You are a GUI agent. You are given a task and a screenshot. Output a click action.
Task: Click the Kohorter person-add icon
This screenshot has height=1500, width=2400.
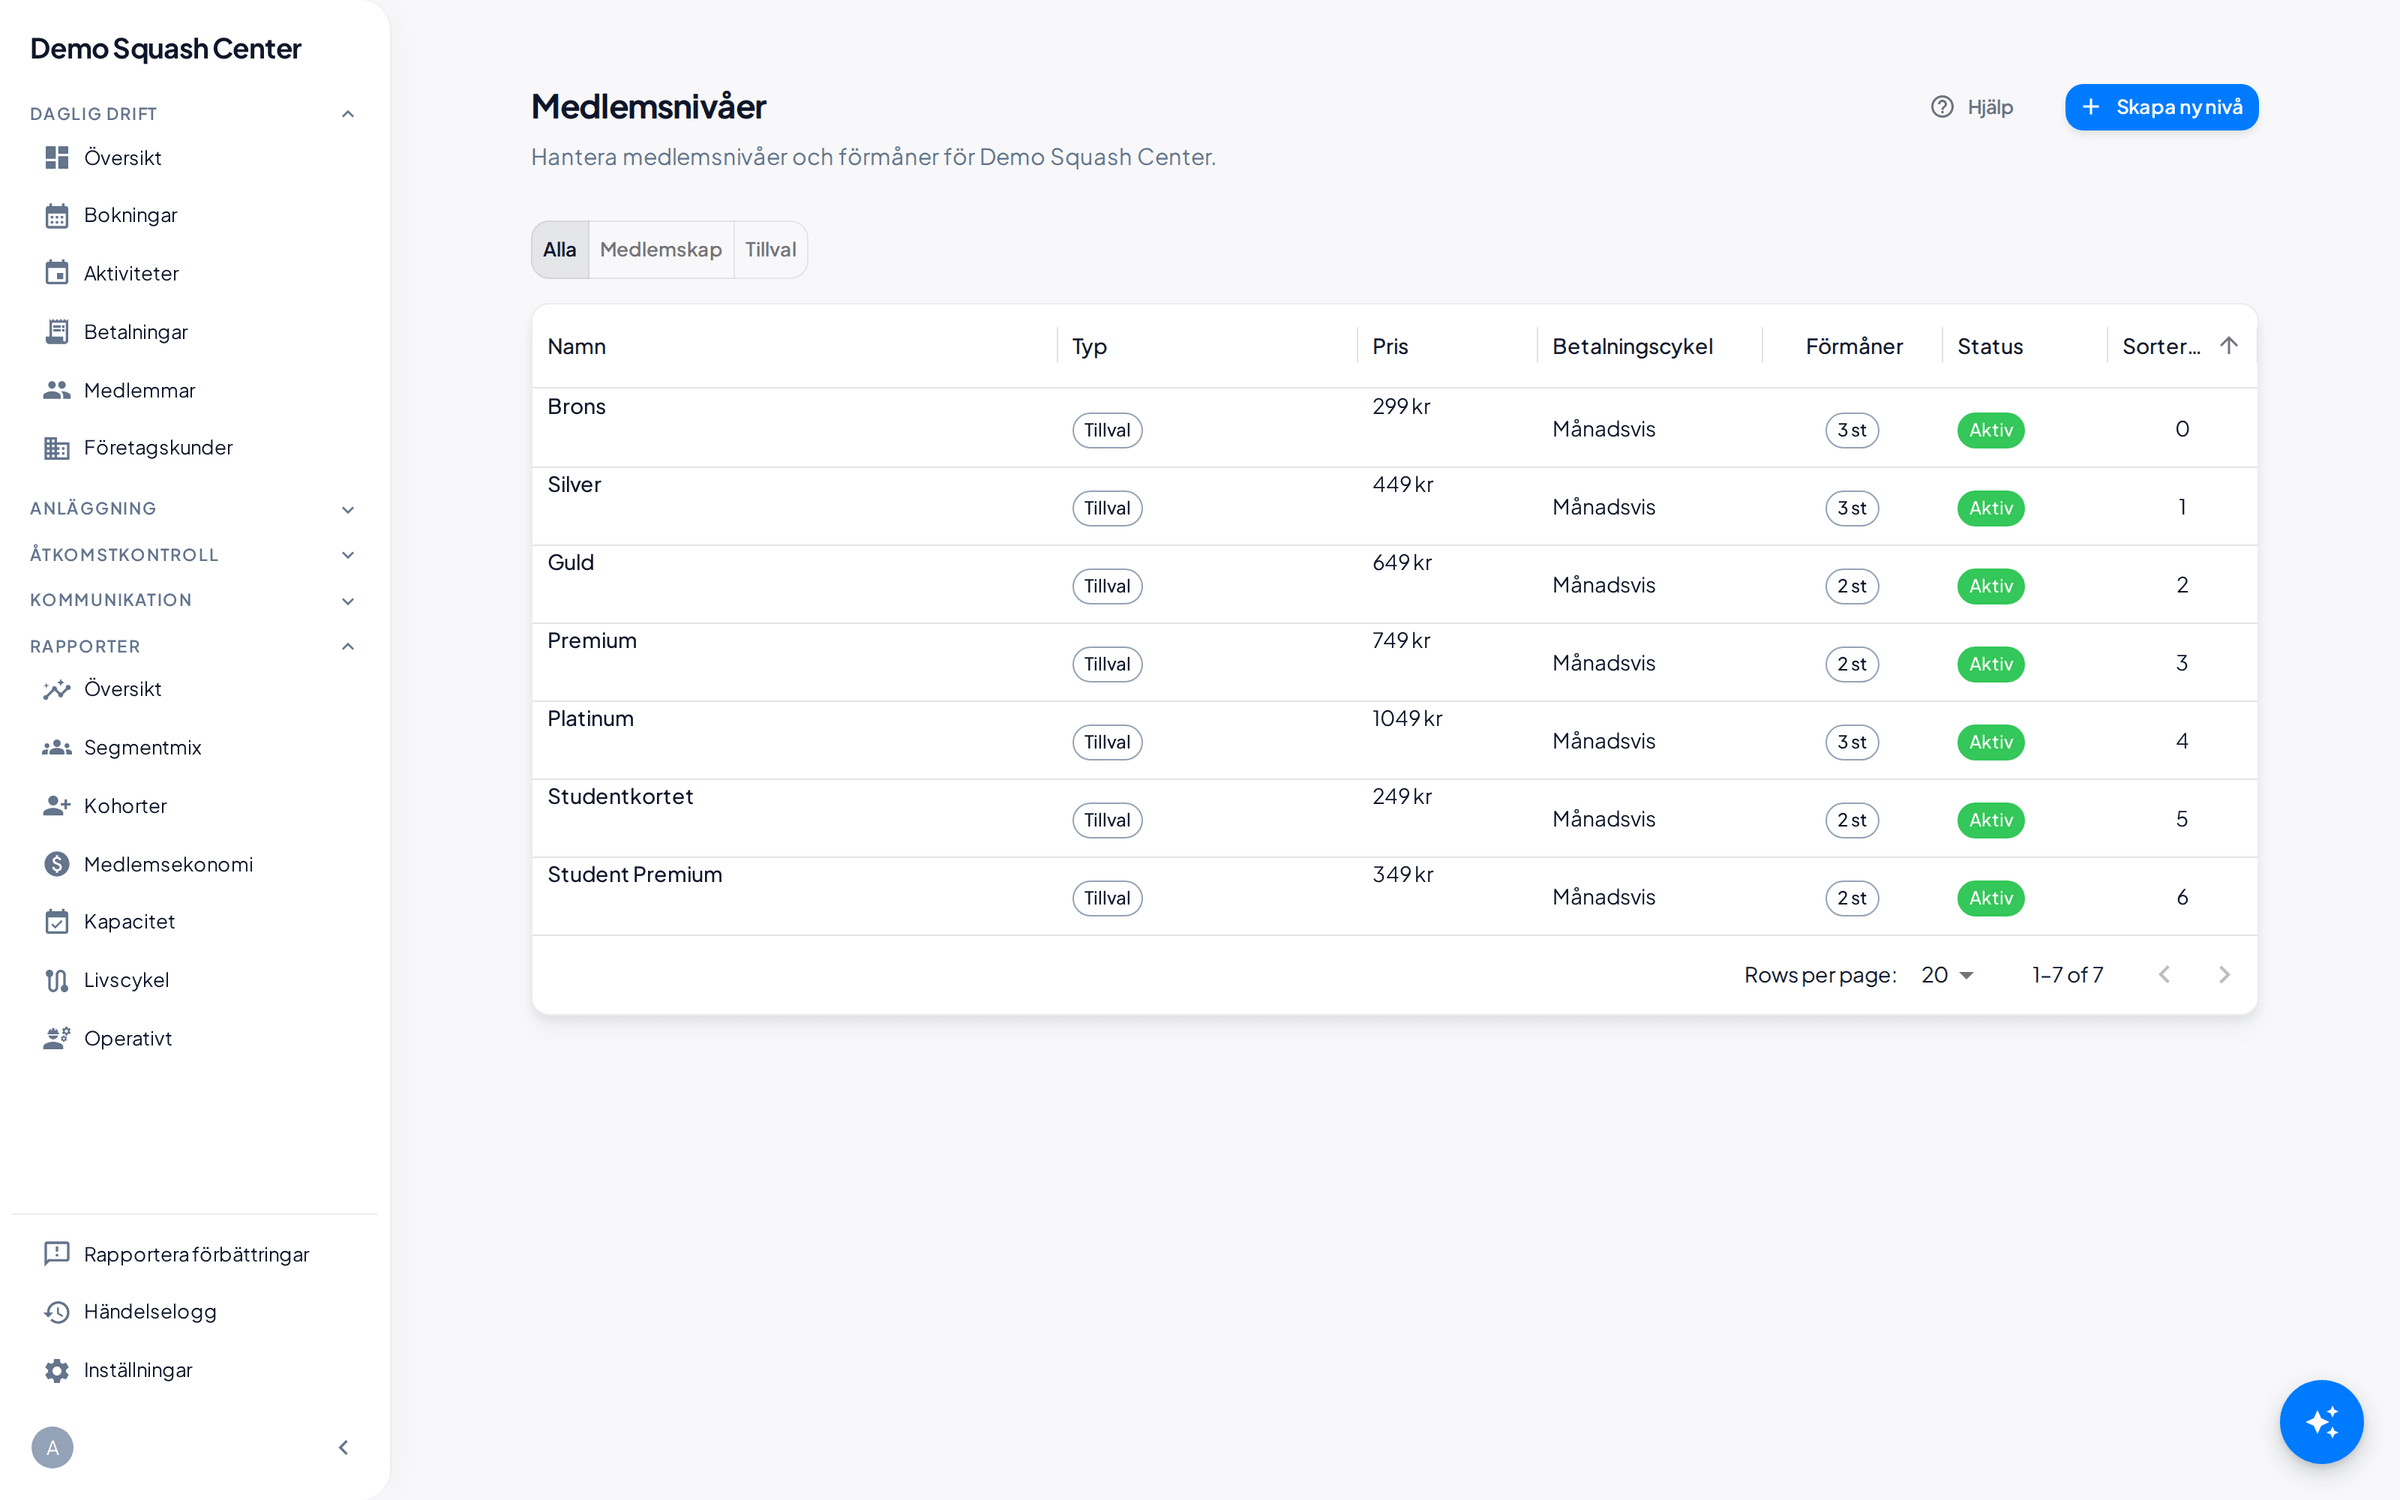tap(57, 805)
